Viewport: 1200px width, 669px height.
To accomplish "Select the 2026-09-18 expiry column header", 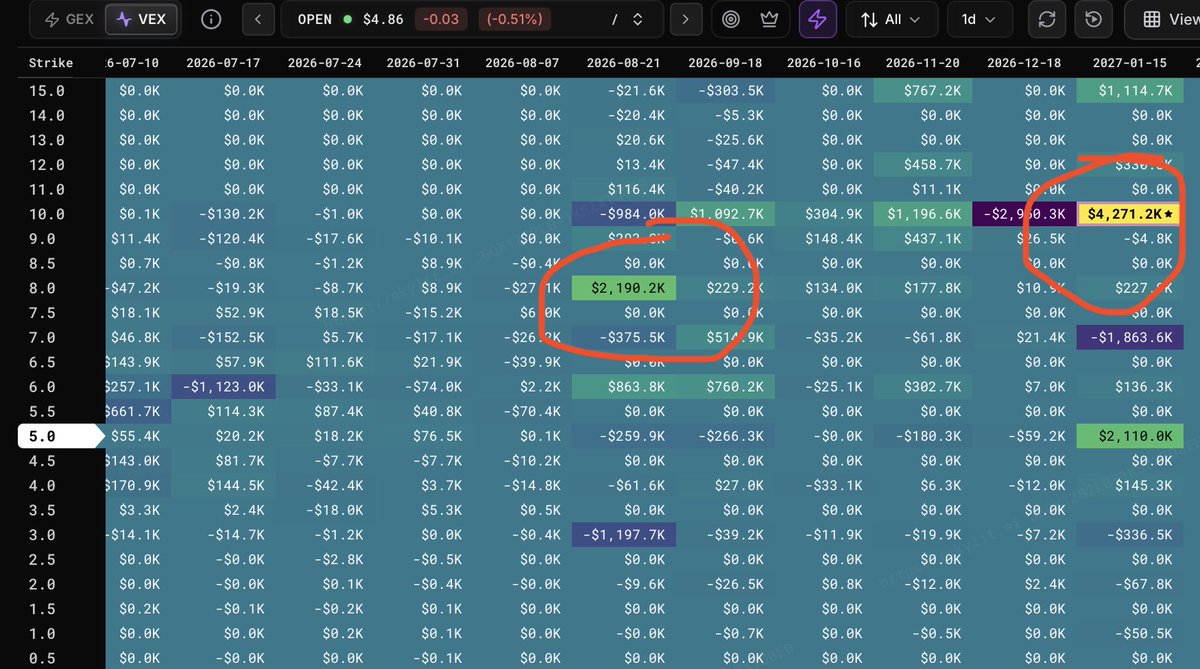I will pyautogui.click(x=725, y=62).
